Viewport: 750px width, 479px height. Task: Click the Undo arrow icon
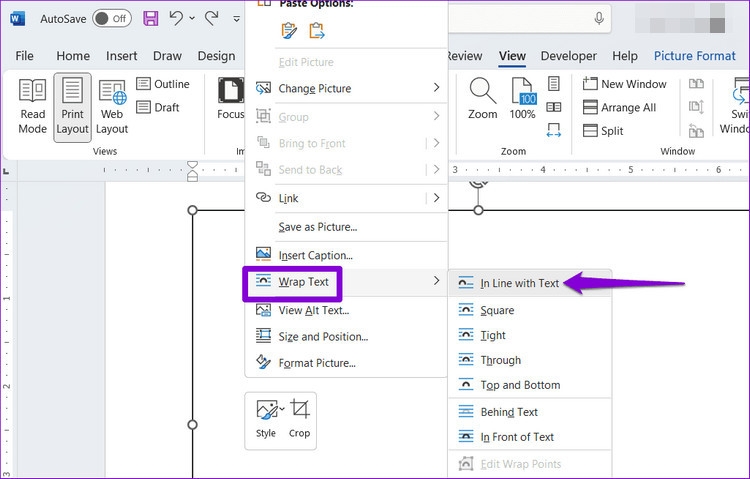point(177,18)
